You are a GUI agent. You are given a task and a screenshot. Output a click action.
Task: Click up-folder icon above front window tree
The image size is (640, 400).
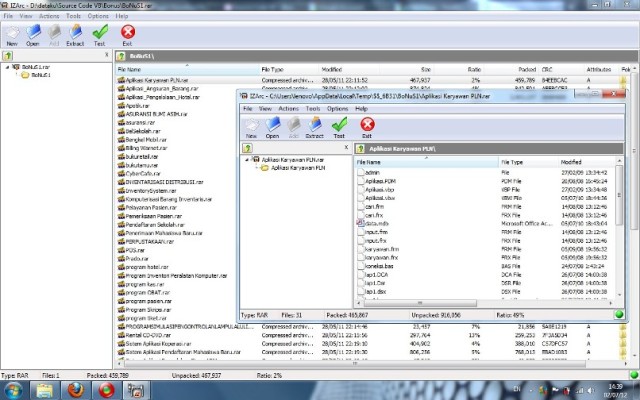[x=247, y=148]
